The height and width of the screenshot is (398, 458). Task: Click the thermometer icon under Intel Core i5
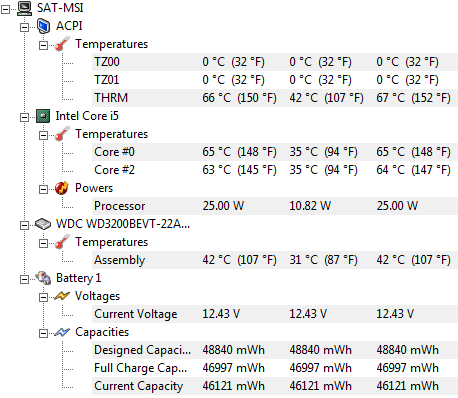click(x=62, y=134)
